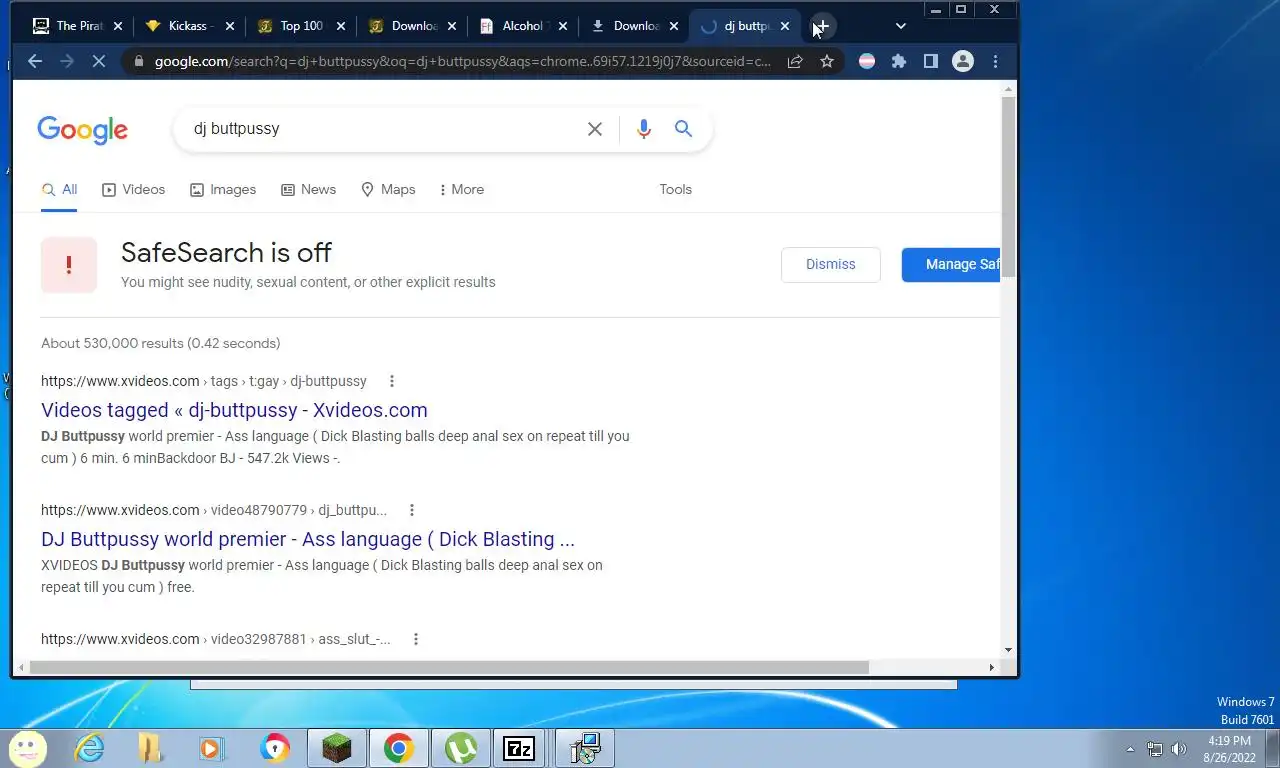Select the News results filter
This screenshot has height=768, width=1280.
point(308,189)
